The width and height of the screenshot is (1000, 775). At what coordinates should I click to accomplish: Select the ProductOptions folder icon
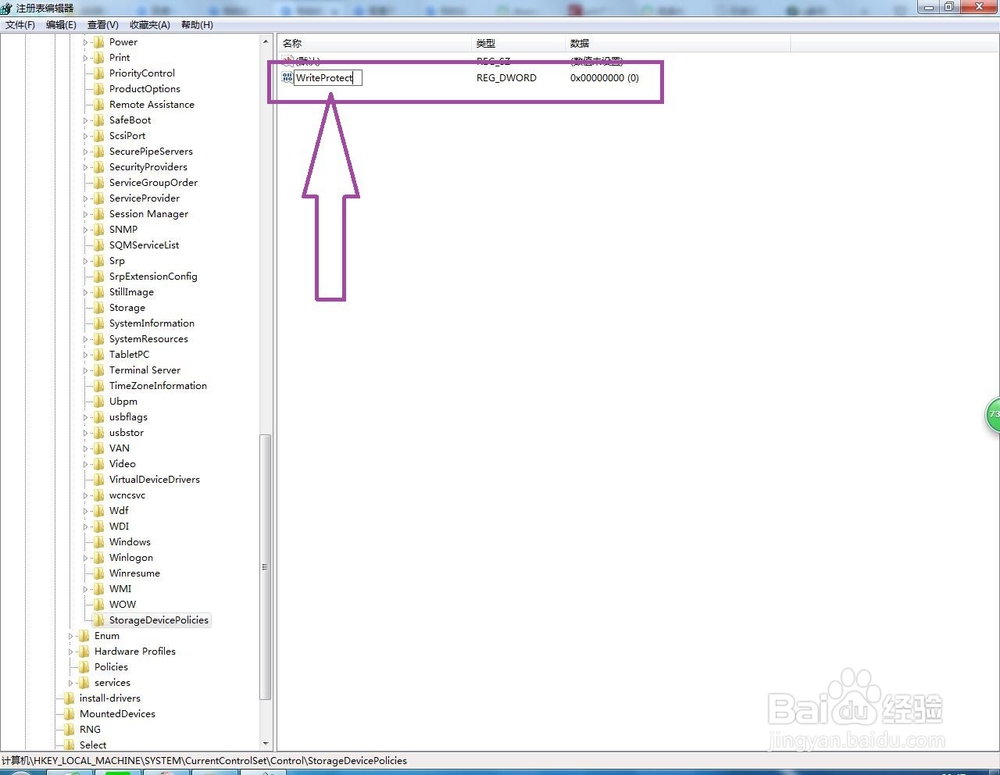click(x=99, y=89)
